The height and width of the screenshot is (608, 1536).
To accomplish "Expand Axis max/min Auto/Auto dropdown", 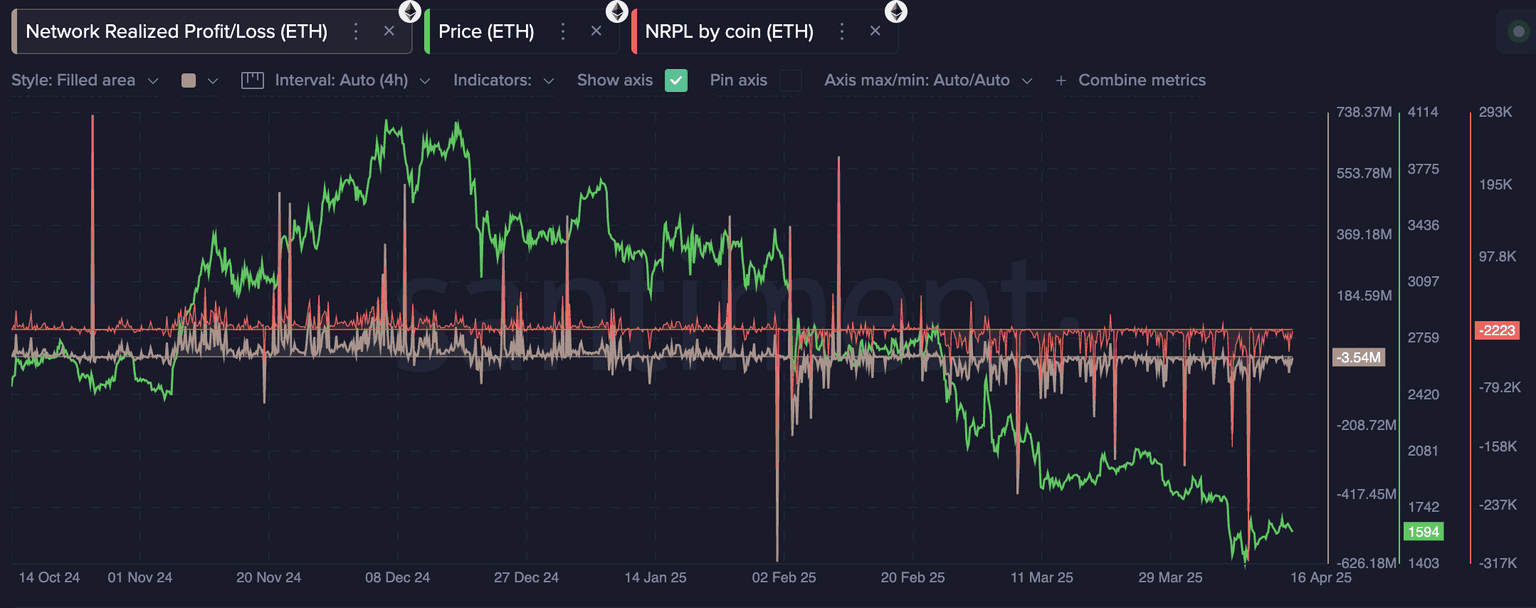I will pos(927,80).
